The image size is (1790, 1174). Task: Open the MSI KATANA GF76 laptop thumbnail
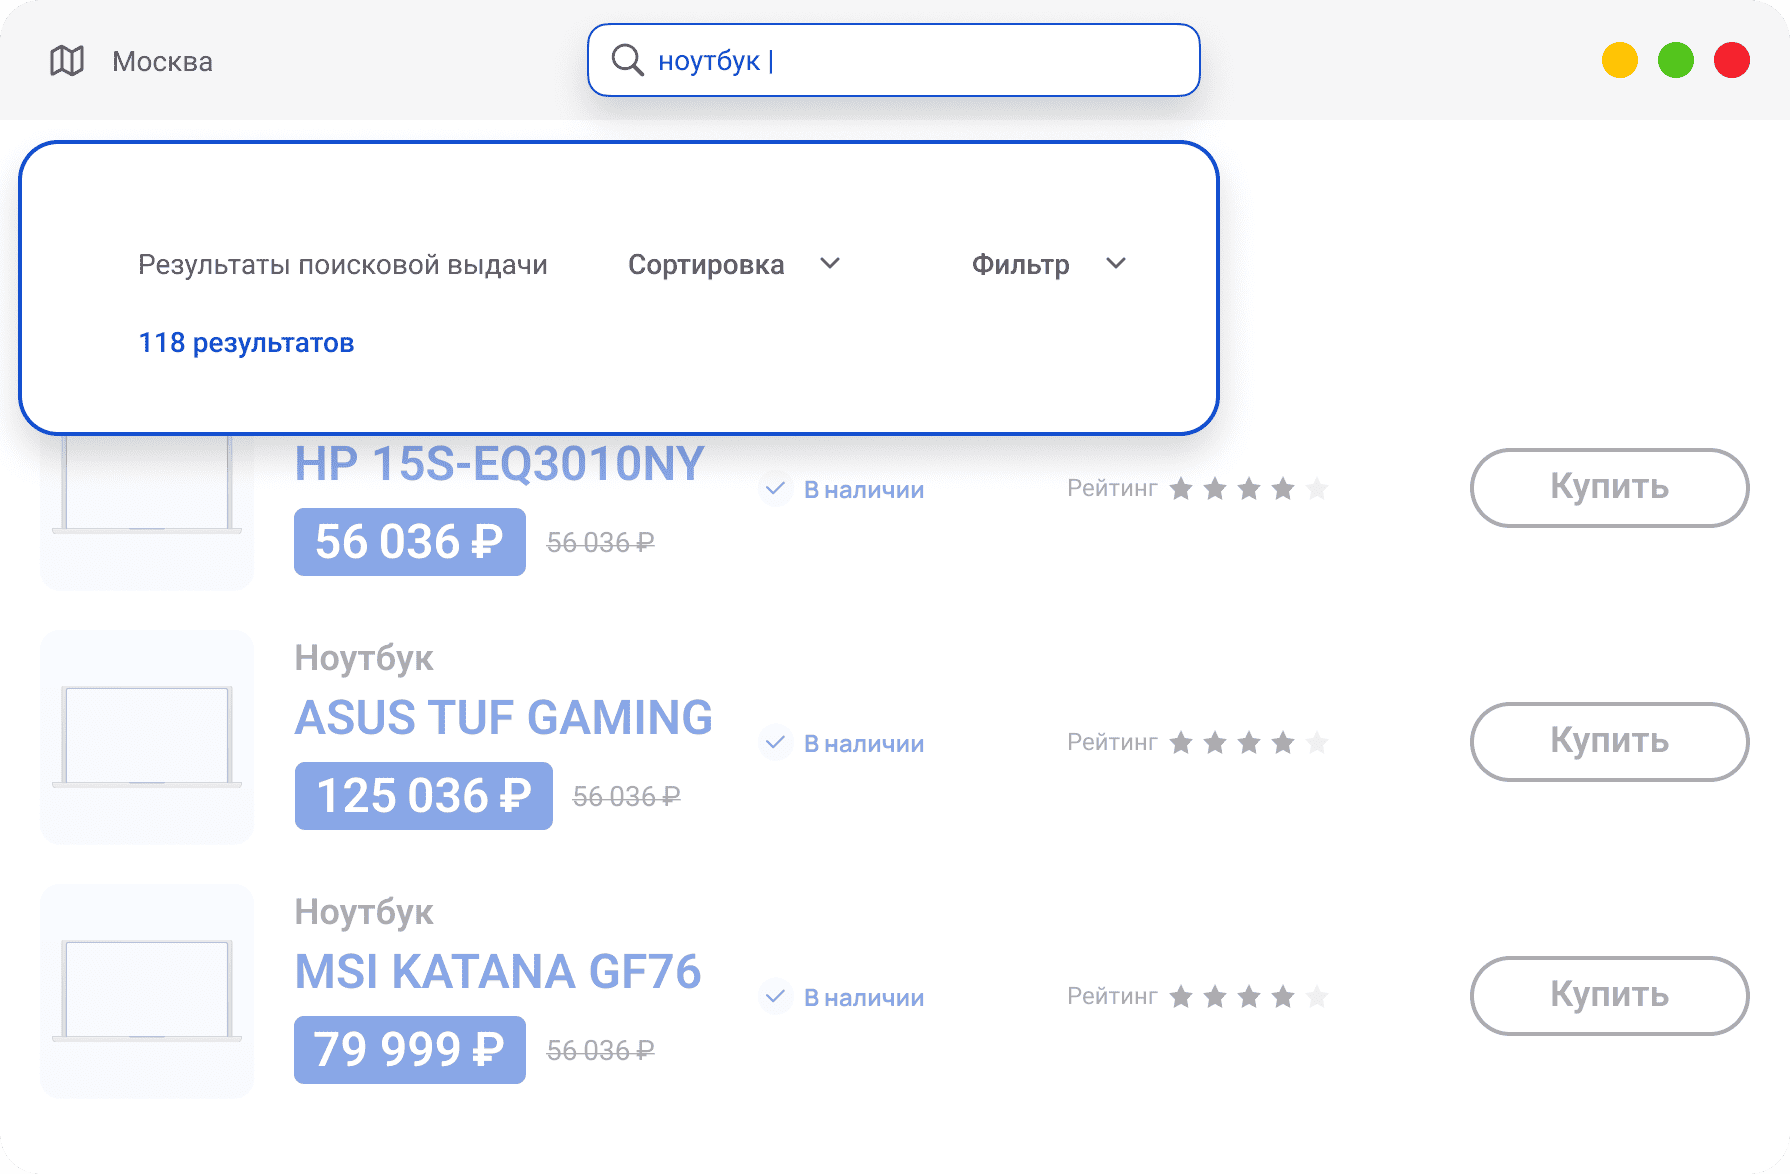[x=147, y=991]
